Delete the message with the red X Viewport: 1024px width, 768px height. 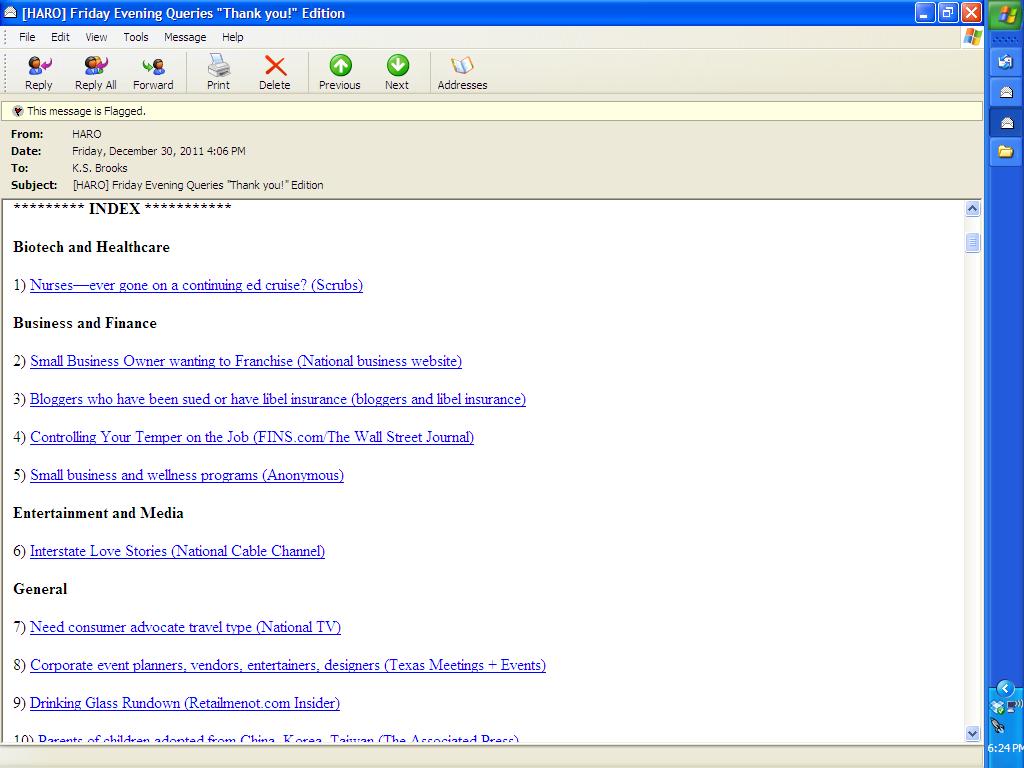tap(274, 72)
